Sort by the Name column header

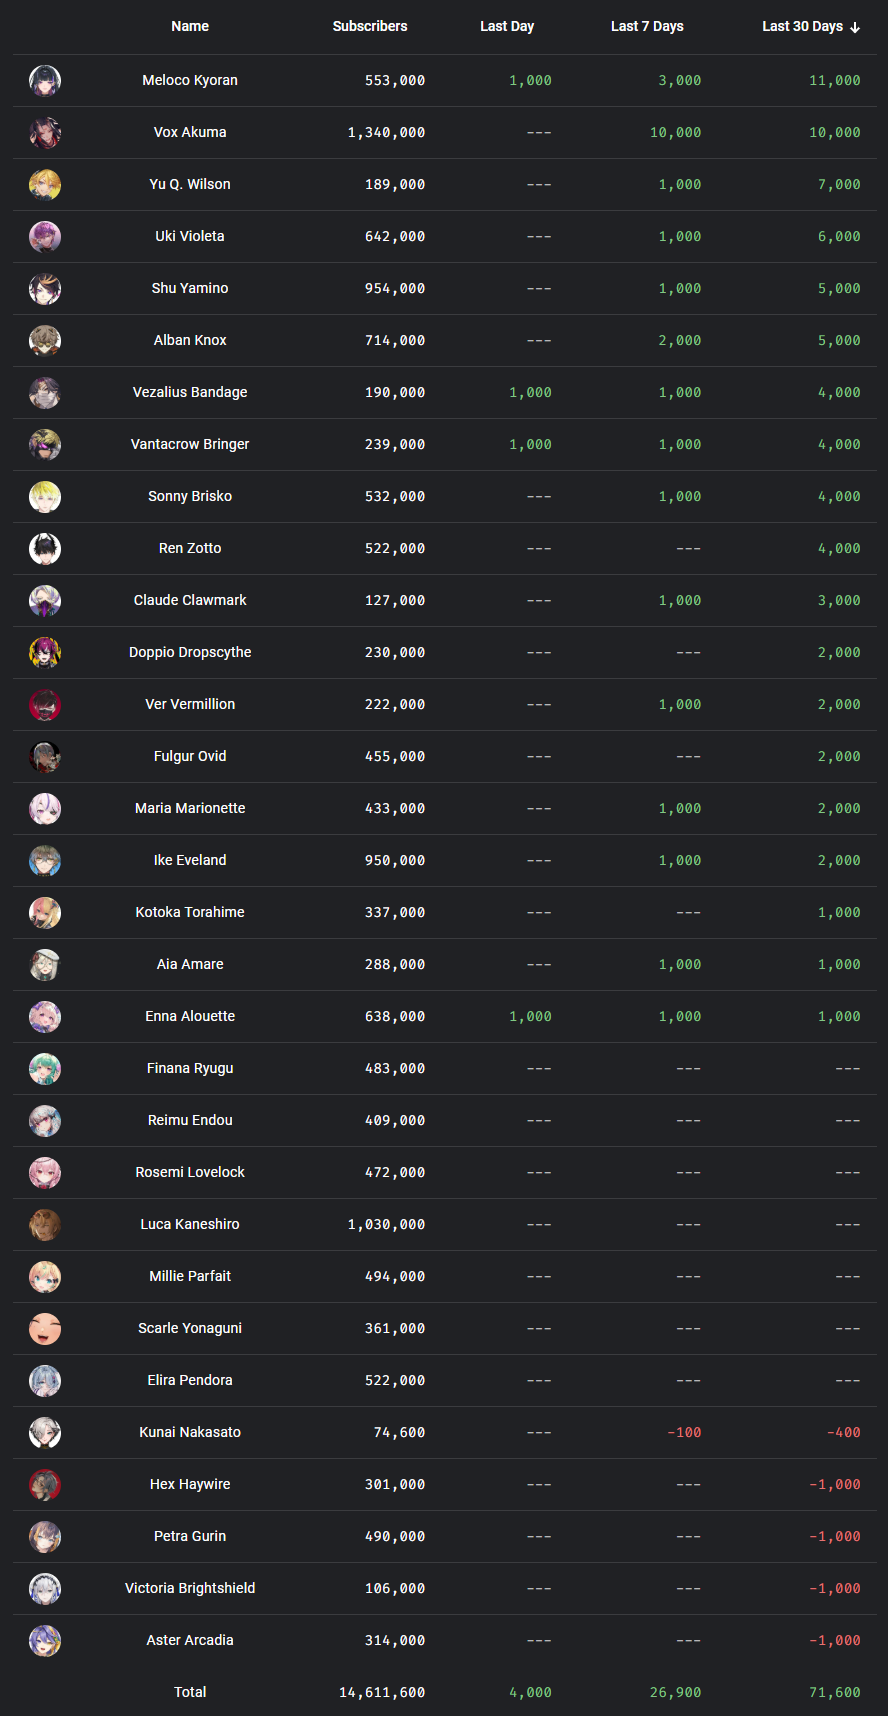(x=190, y=26)
